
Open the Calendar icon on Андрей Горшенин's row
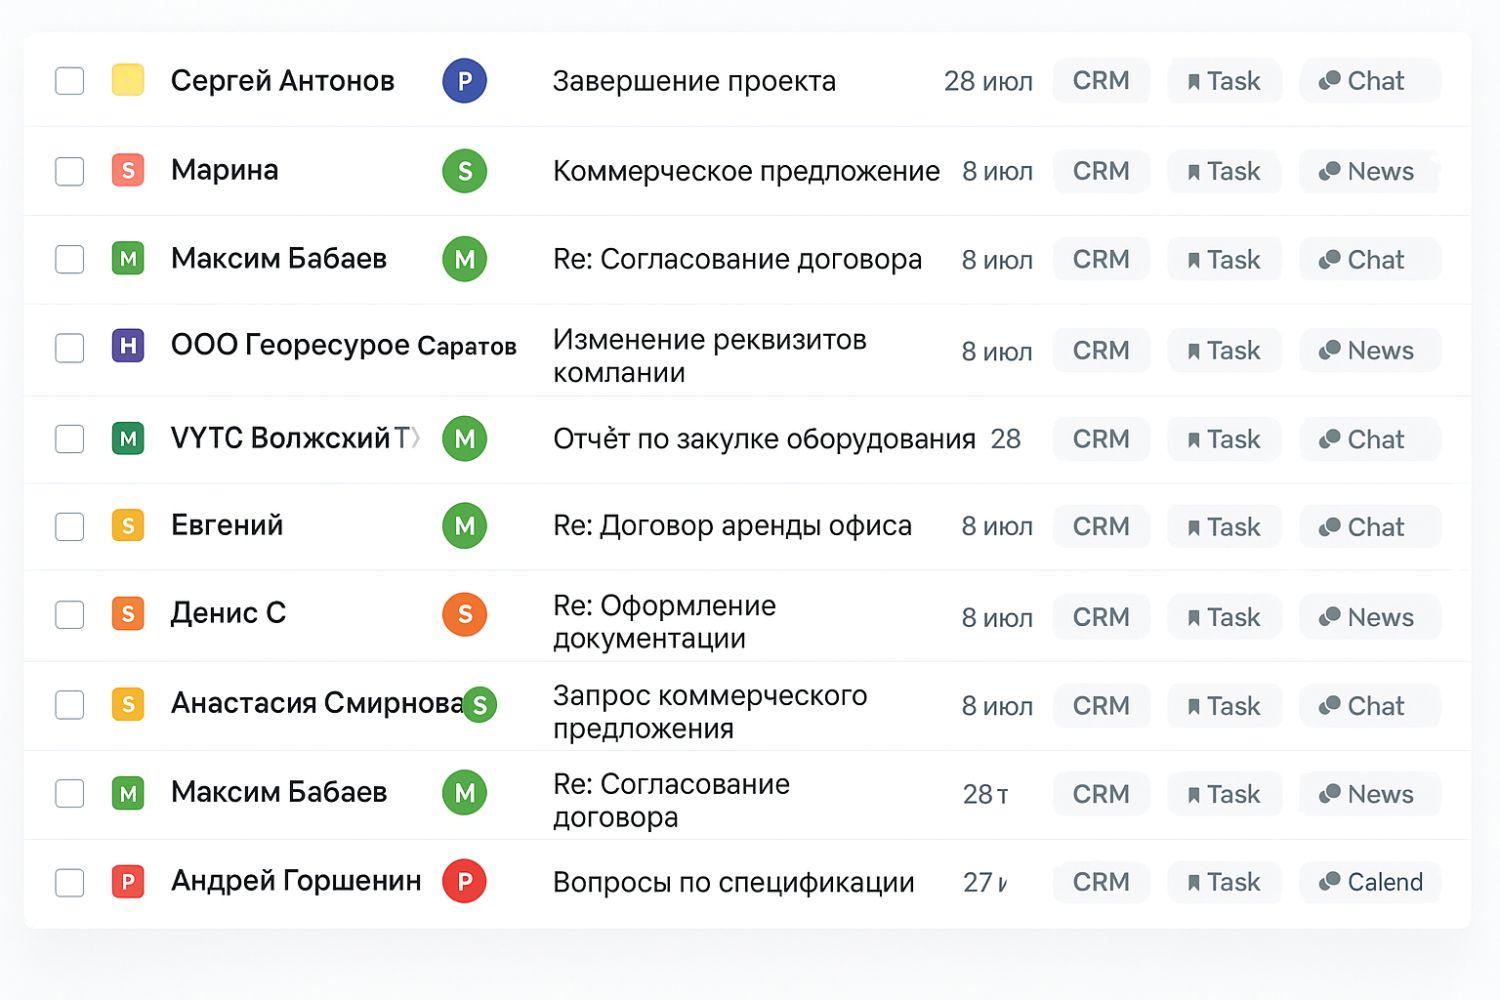[1369, 882]
